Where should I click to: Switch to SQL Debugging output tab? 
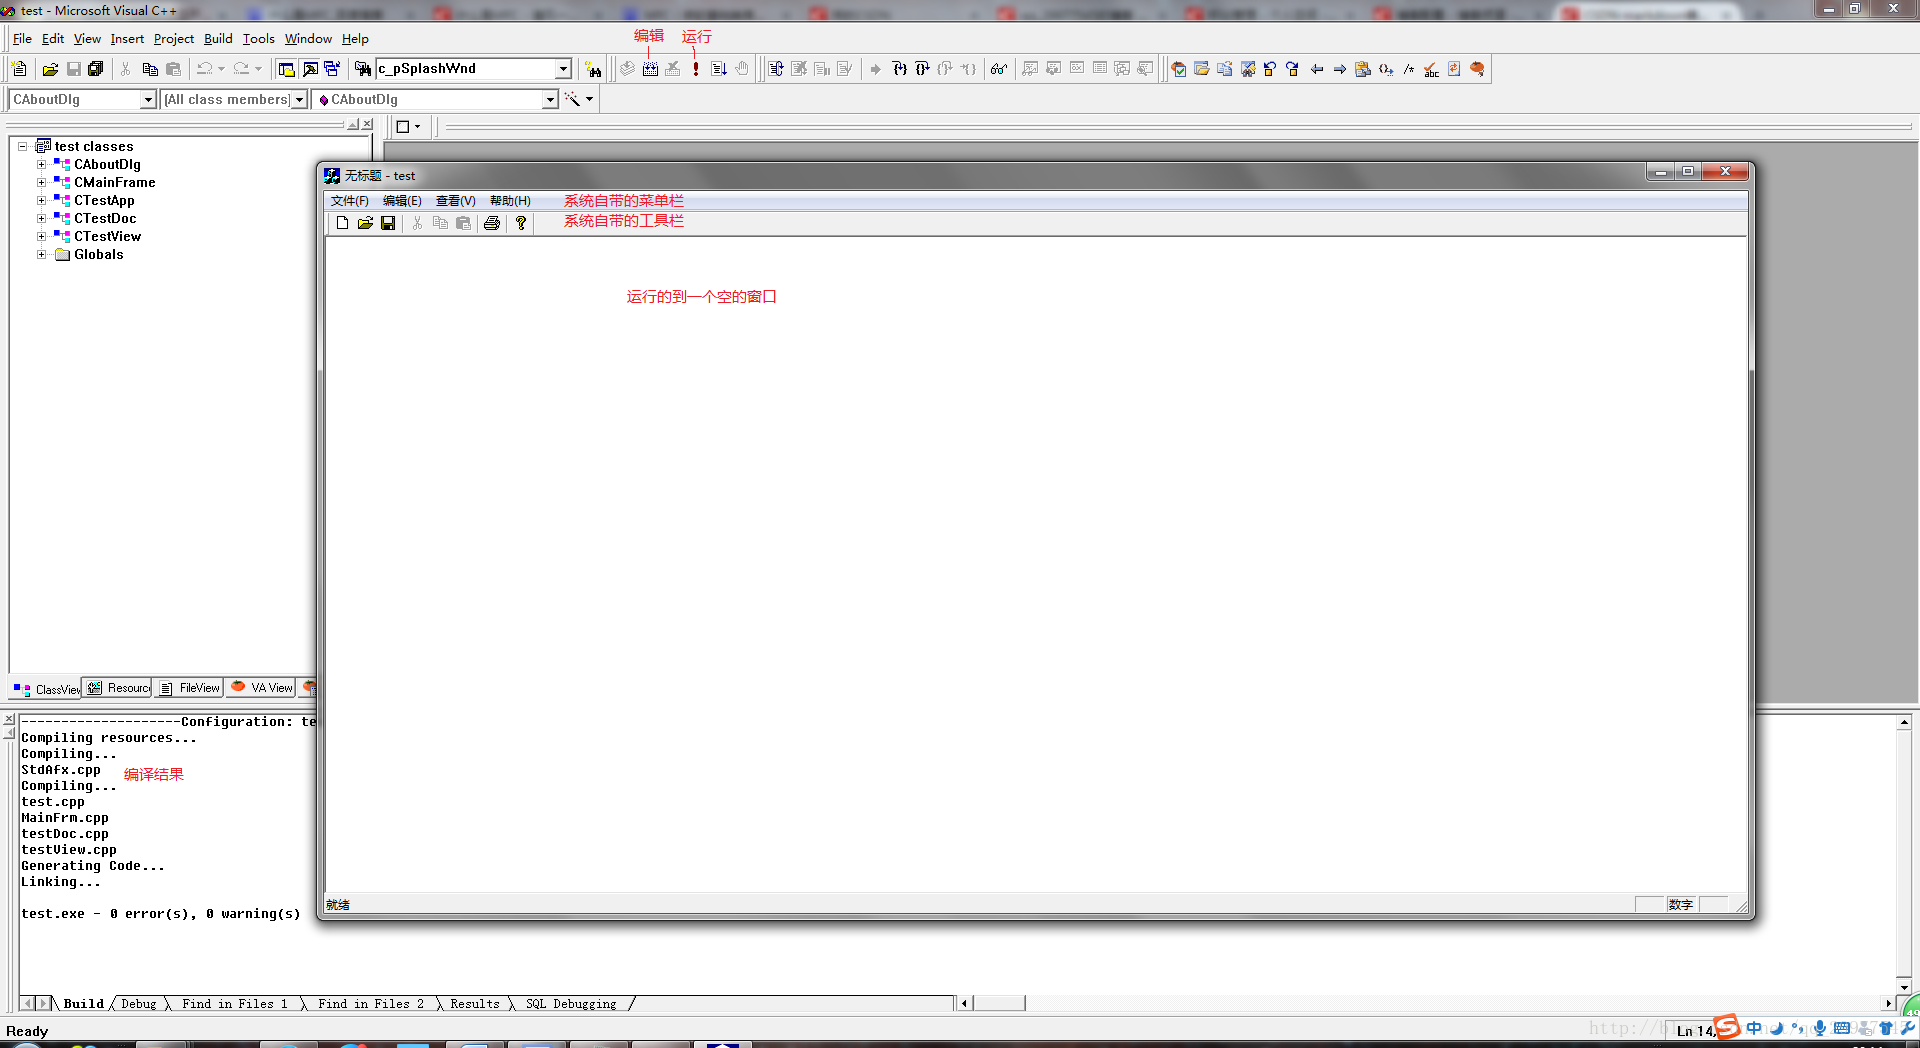[x=571, y=1004]
